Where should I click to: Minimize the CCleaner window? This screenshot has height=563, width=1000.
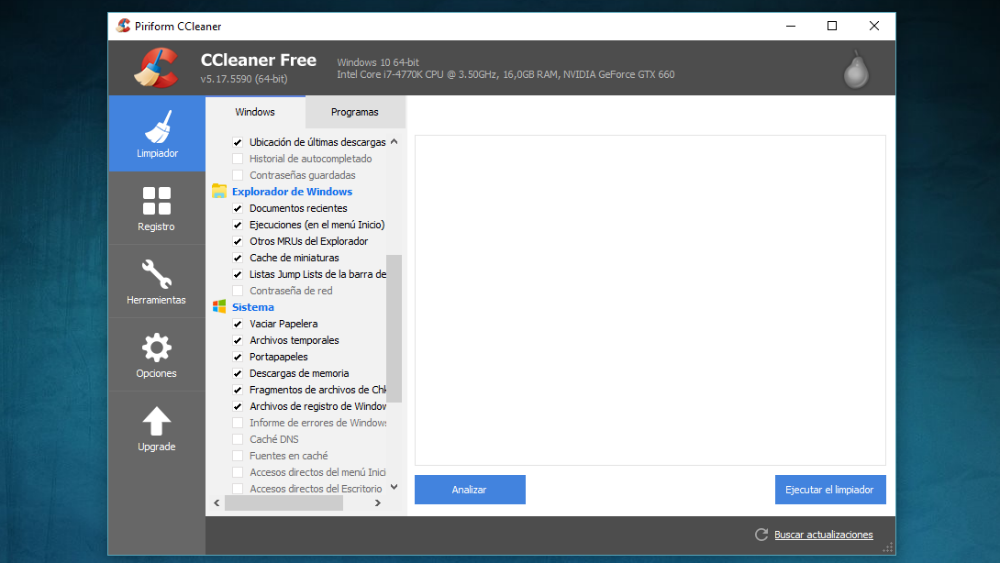click(x=791, y=26)
